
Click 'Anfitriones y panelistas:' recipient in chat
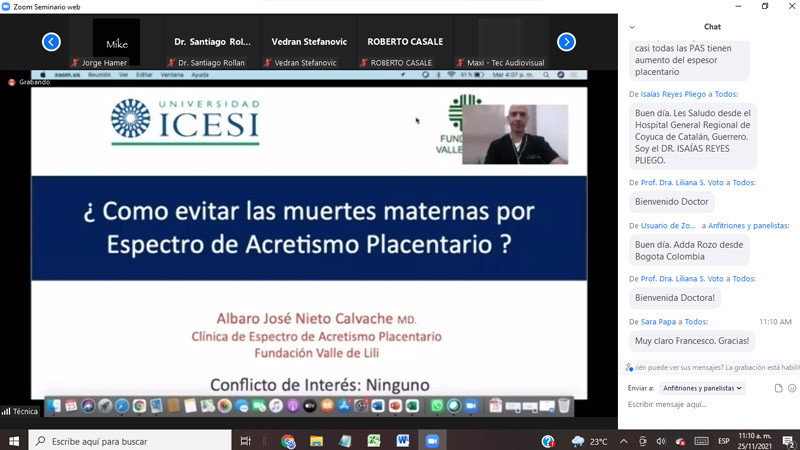pos(748,226)
